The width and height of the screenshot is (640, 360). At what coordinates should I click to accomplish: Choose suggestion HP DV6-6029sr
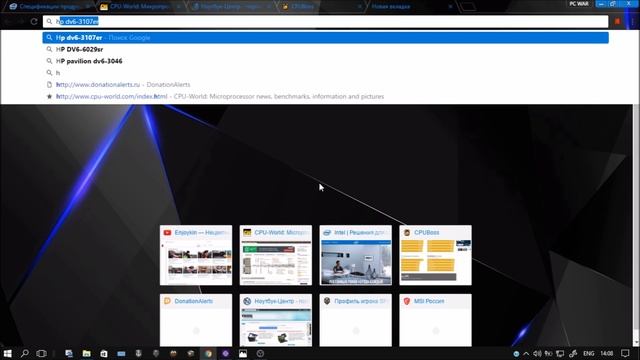point(325,49)
